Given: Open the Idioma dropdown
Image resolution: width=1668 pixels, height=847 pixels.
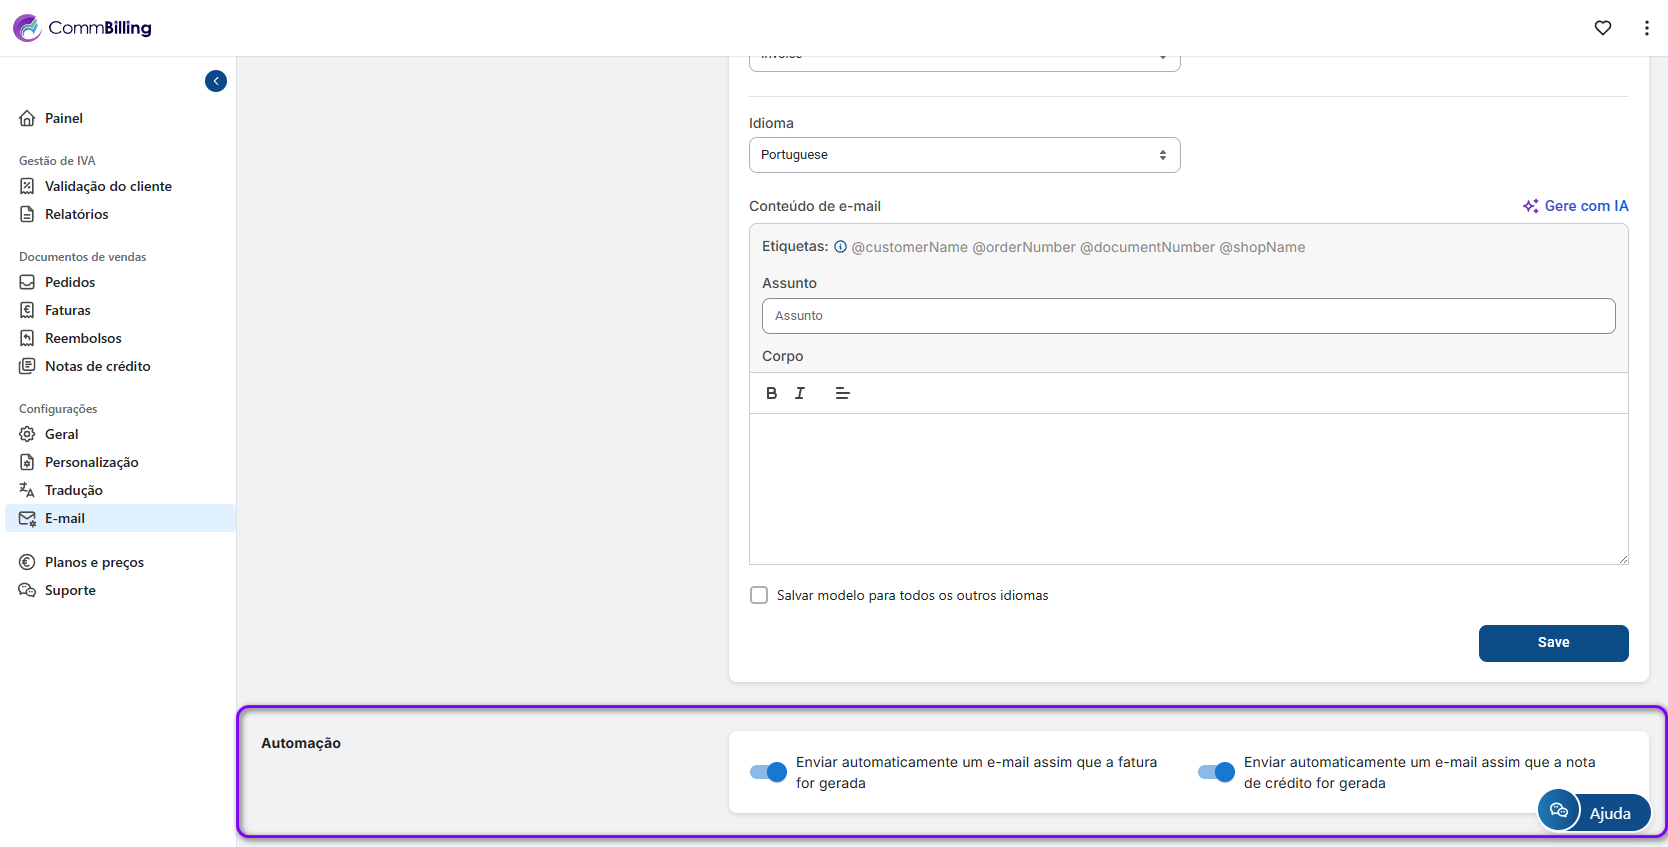Looking at the screenshot, I should click(x=964, y=155).
